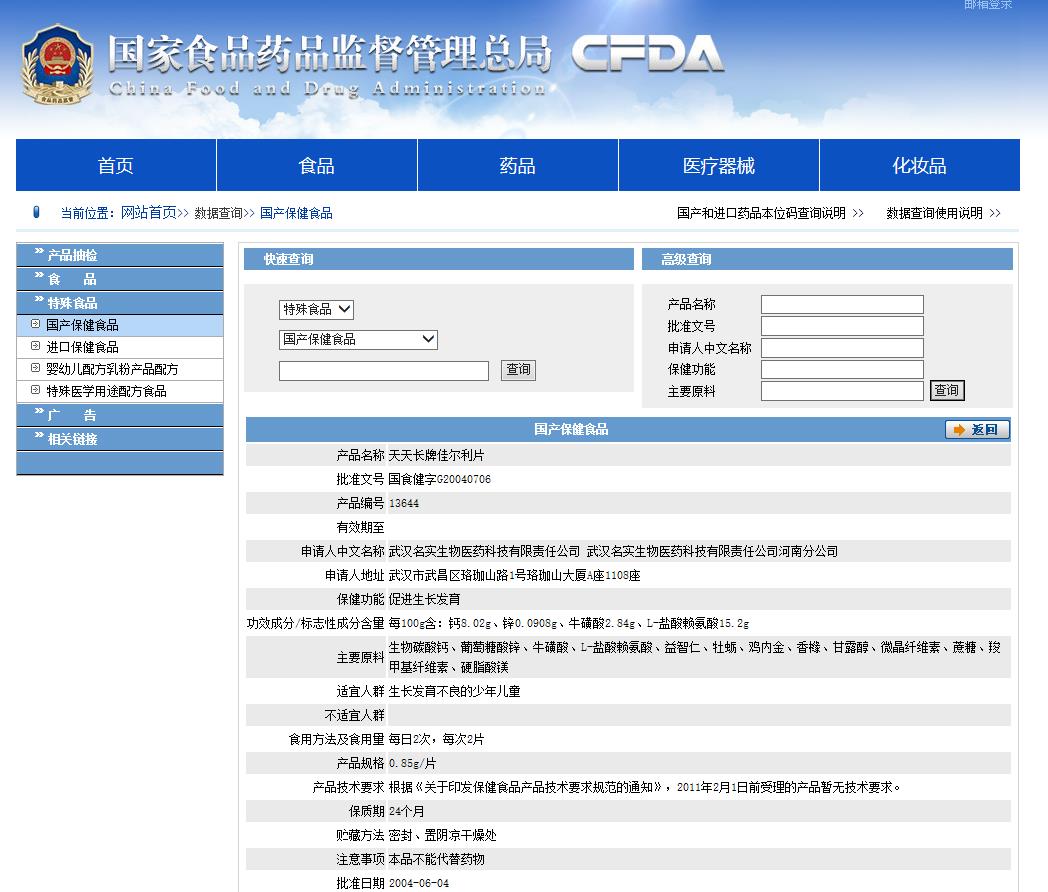Open the 药品 navigation tab
This screenshot has height=892, width=1048.
coord(518,165)
